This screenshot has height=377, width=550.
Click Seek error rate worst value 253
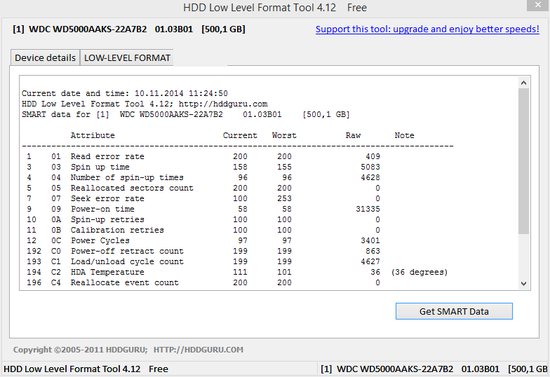pos(284,198)
